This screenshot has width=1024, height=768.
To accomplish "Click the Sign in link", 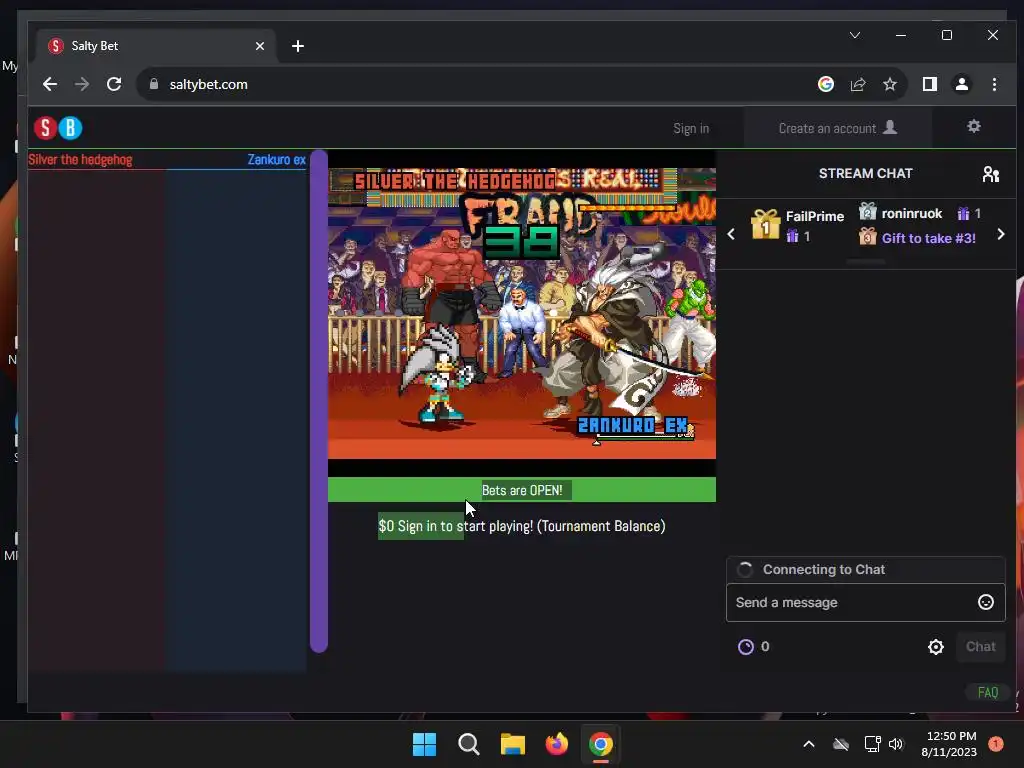I will tap(691, 129).
